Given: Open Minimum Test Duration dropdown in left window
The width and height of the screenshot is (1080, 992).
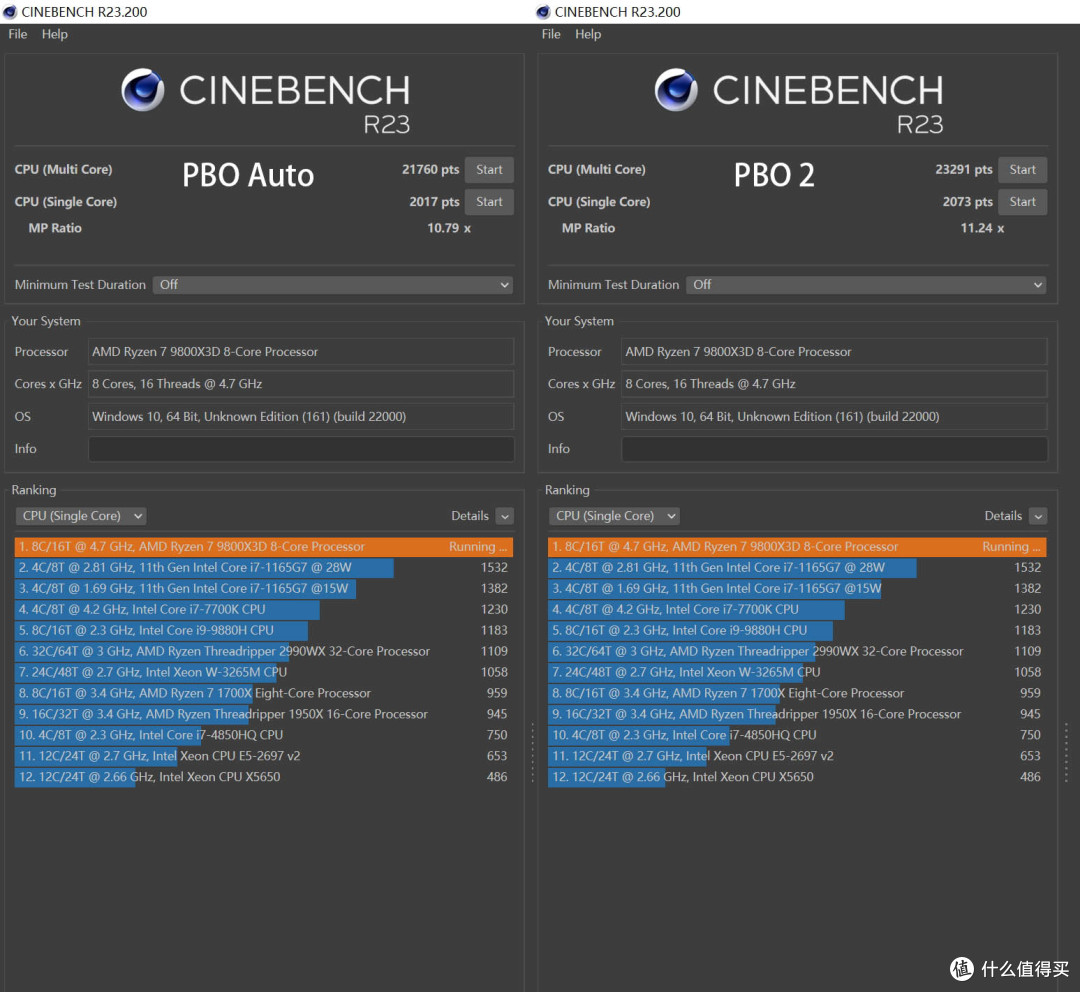Looking at the screenshot, I should coord(333,285).
